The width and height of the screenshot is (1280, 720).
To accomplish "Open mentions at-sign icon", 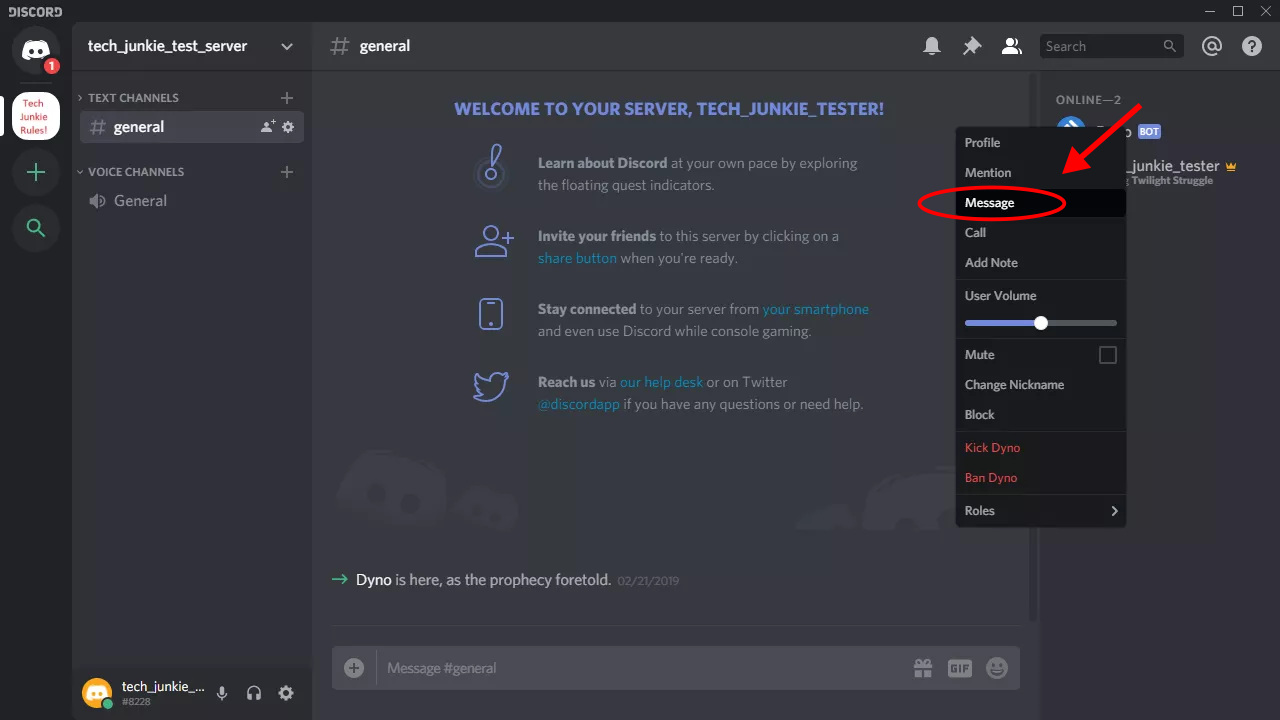I will click(x=1212, y=46).
